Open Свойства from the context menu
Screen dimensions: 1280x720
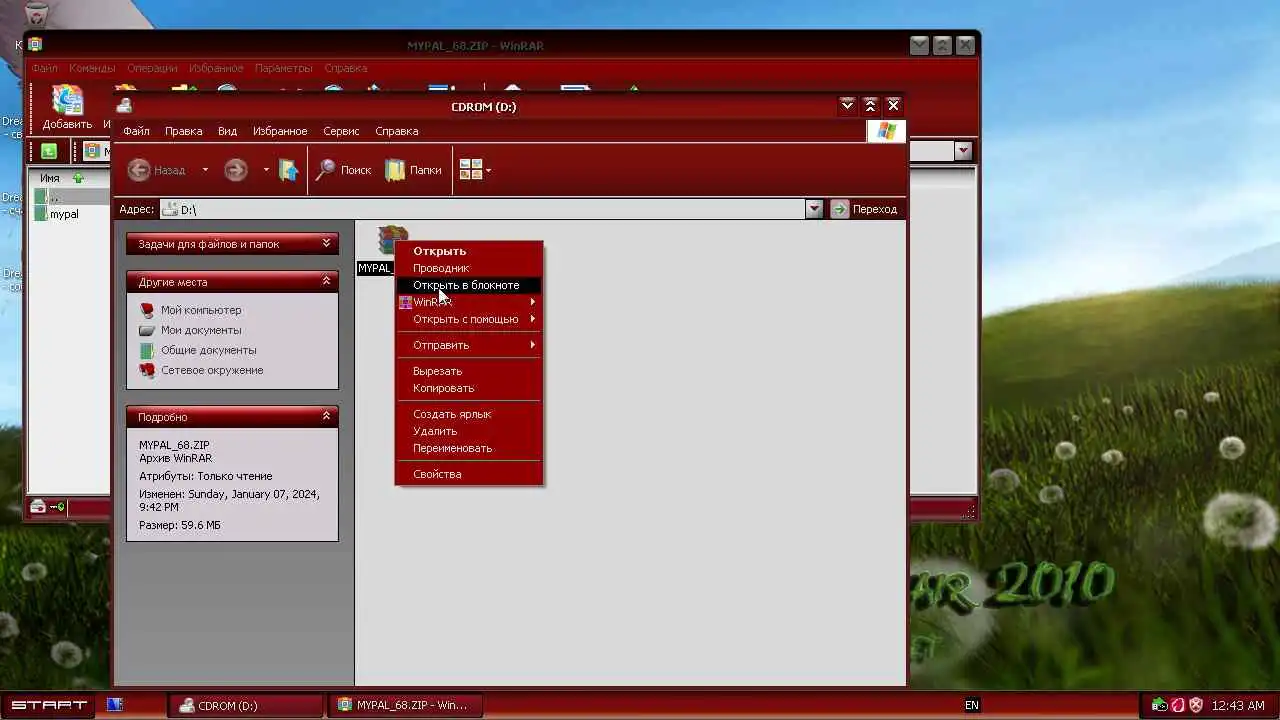(x=469, y=474)
